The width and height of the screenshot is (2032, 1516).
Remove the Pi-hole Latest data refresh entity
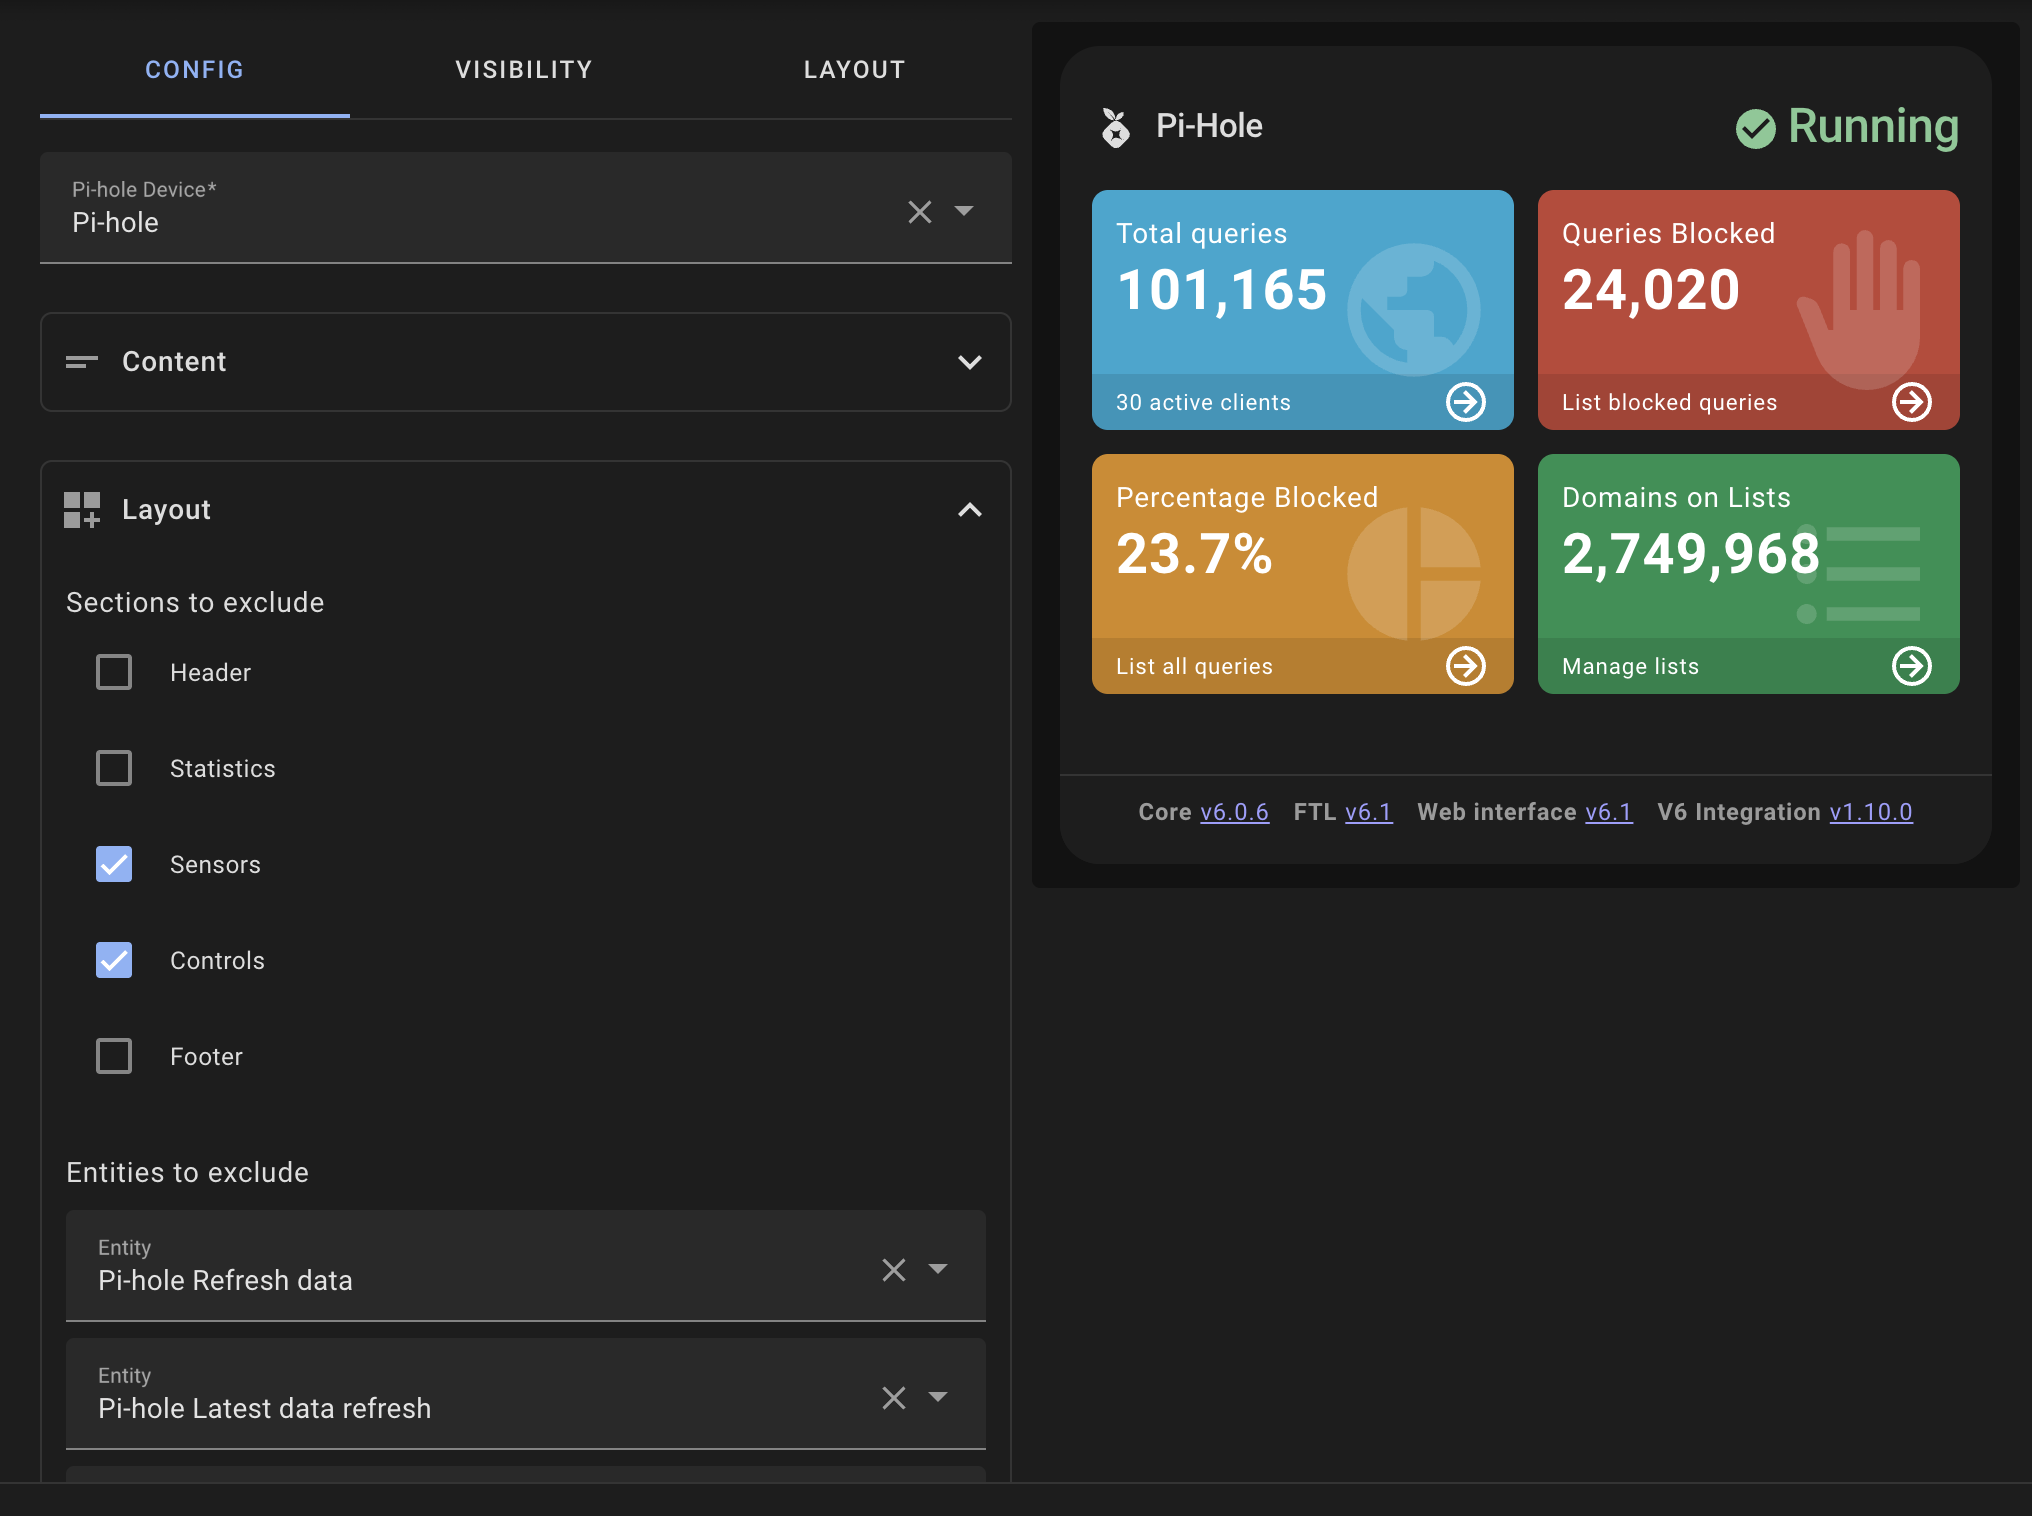(893, 1398)
